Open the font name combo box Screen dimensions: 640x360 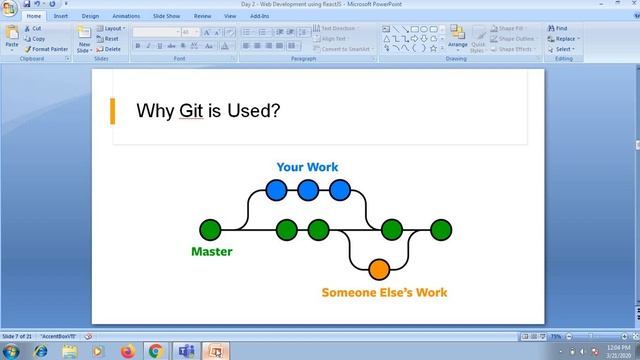click(x=156, y=32)
